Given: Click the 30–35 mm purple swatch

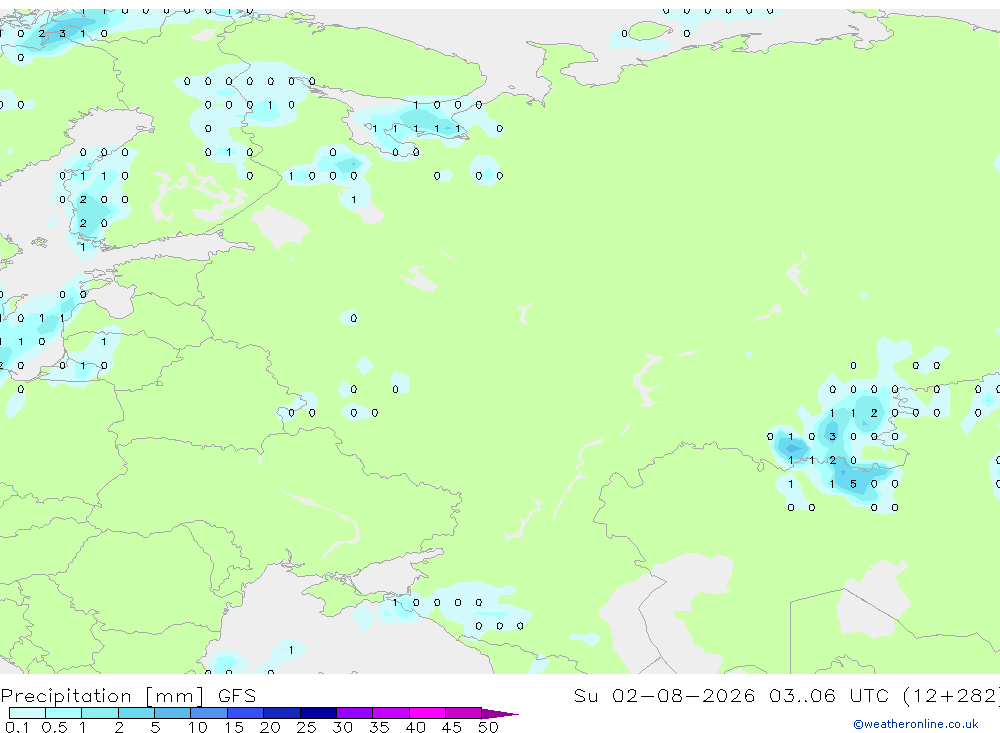Looking at the screenshot, I should click(355, 713).
